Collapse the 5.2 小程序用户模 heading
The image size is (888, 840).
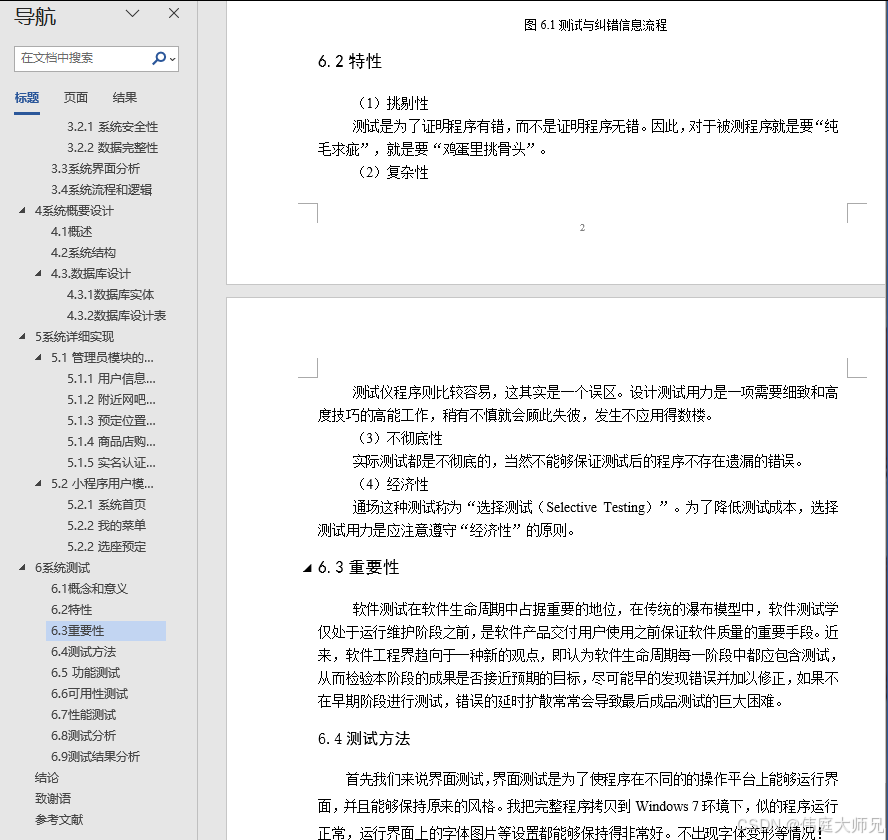38,484
